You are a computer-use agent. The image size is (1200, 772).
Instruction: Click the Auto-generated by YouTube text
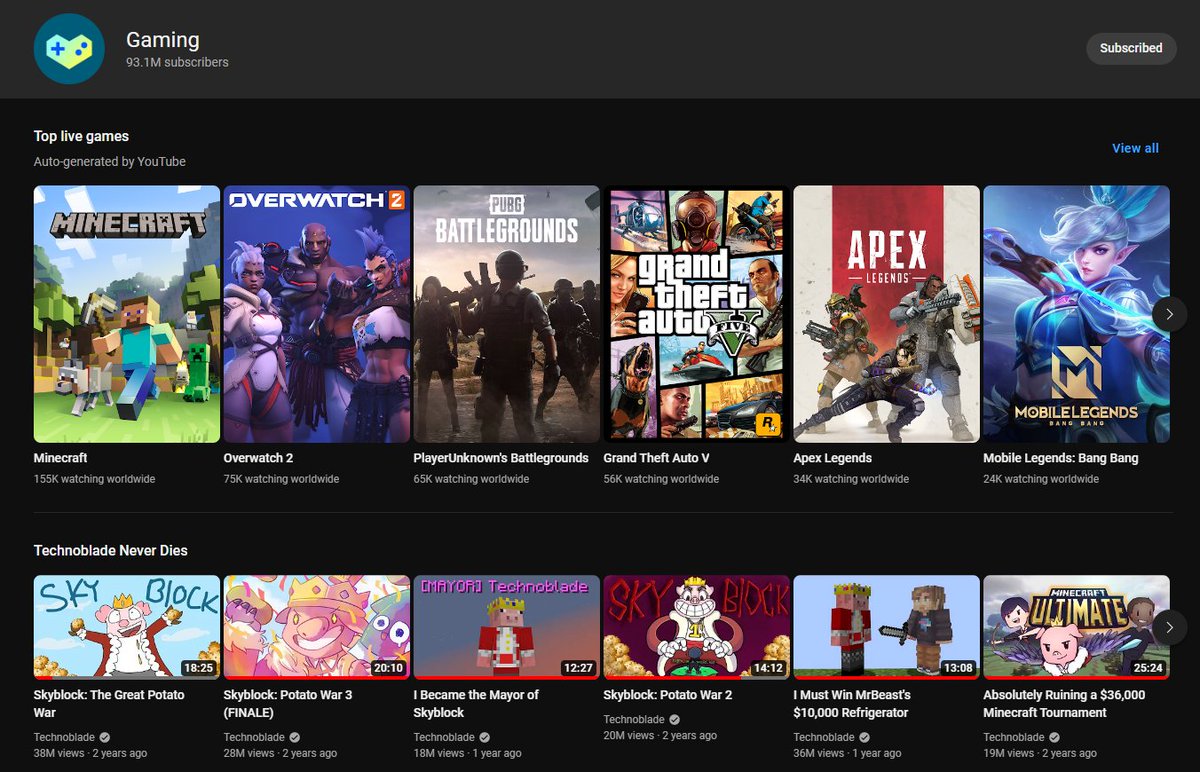(110, 161)
